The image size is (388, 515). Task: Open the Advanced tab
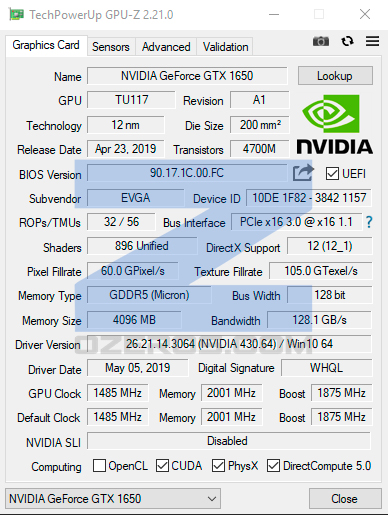[x=166, y=47]
